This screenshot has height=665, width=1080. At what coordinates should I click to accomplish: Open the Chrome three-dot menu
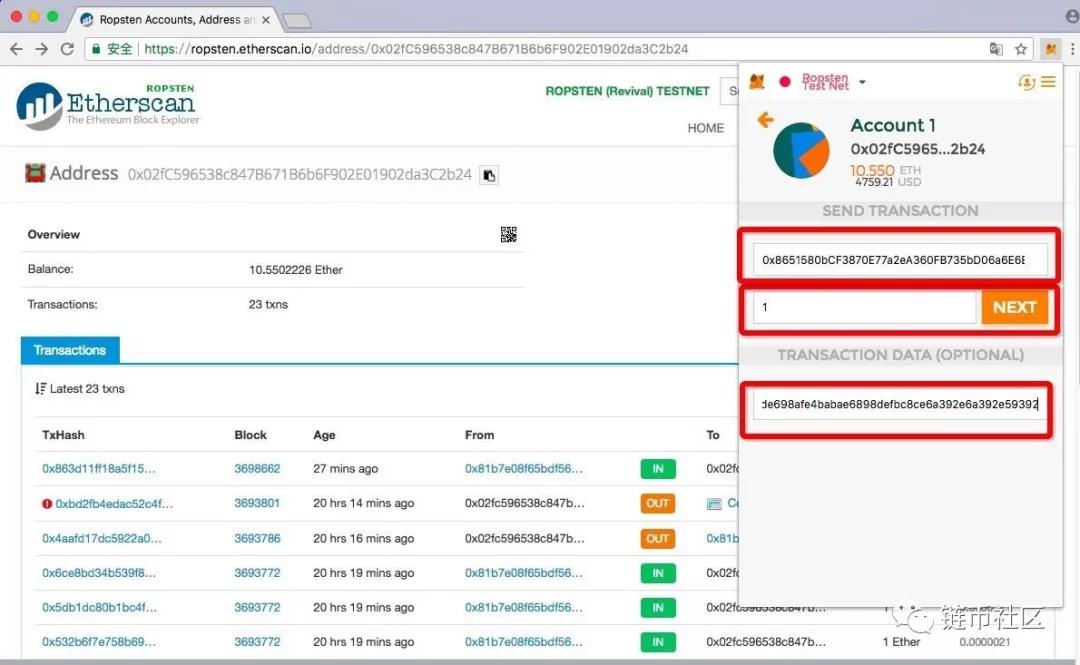(1071, 48)
